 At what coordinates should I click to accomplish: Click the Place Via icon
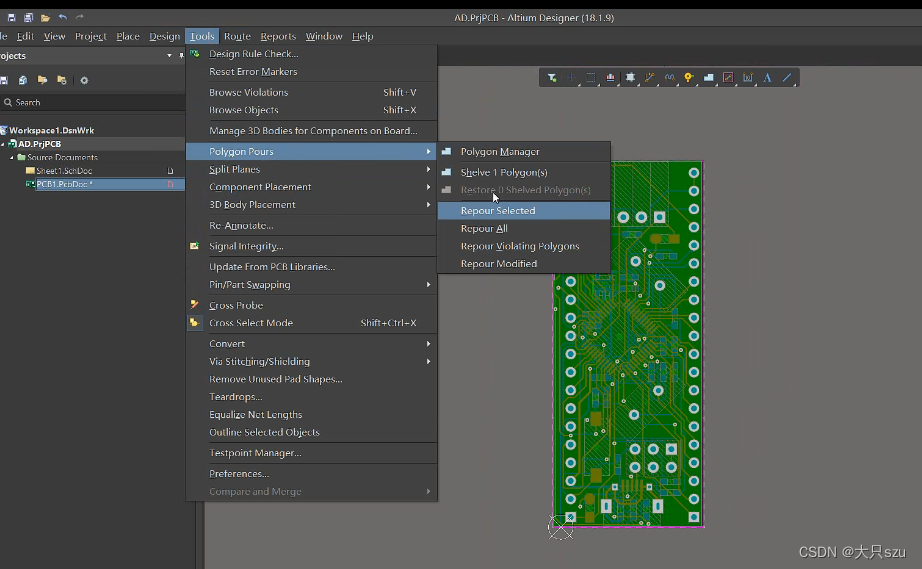coord(689,77)
